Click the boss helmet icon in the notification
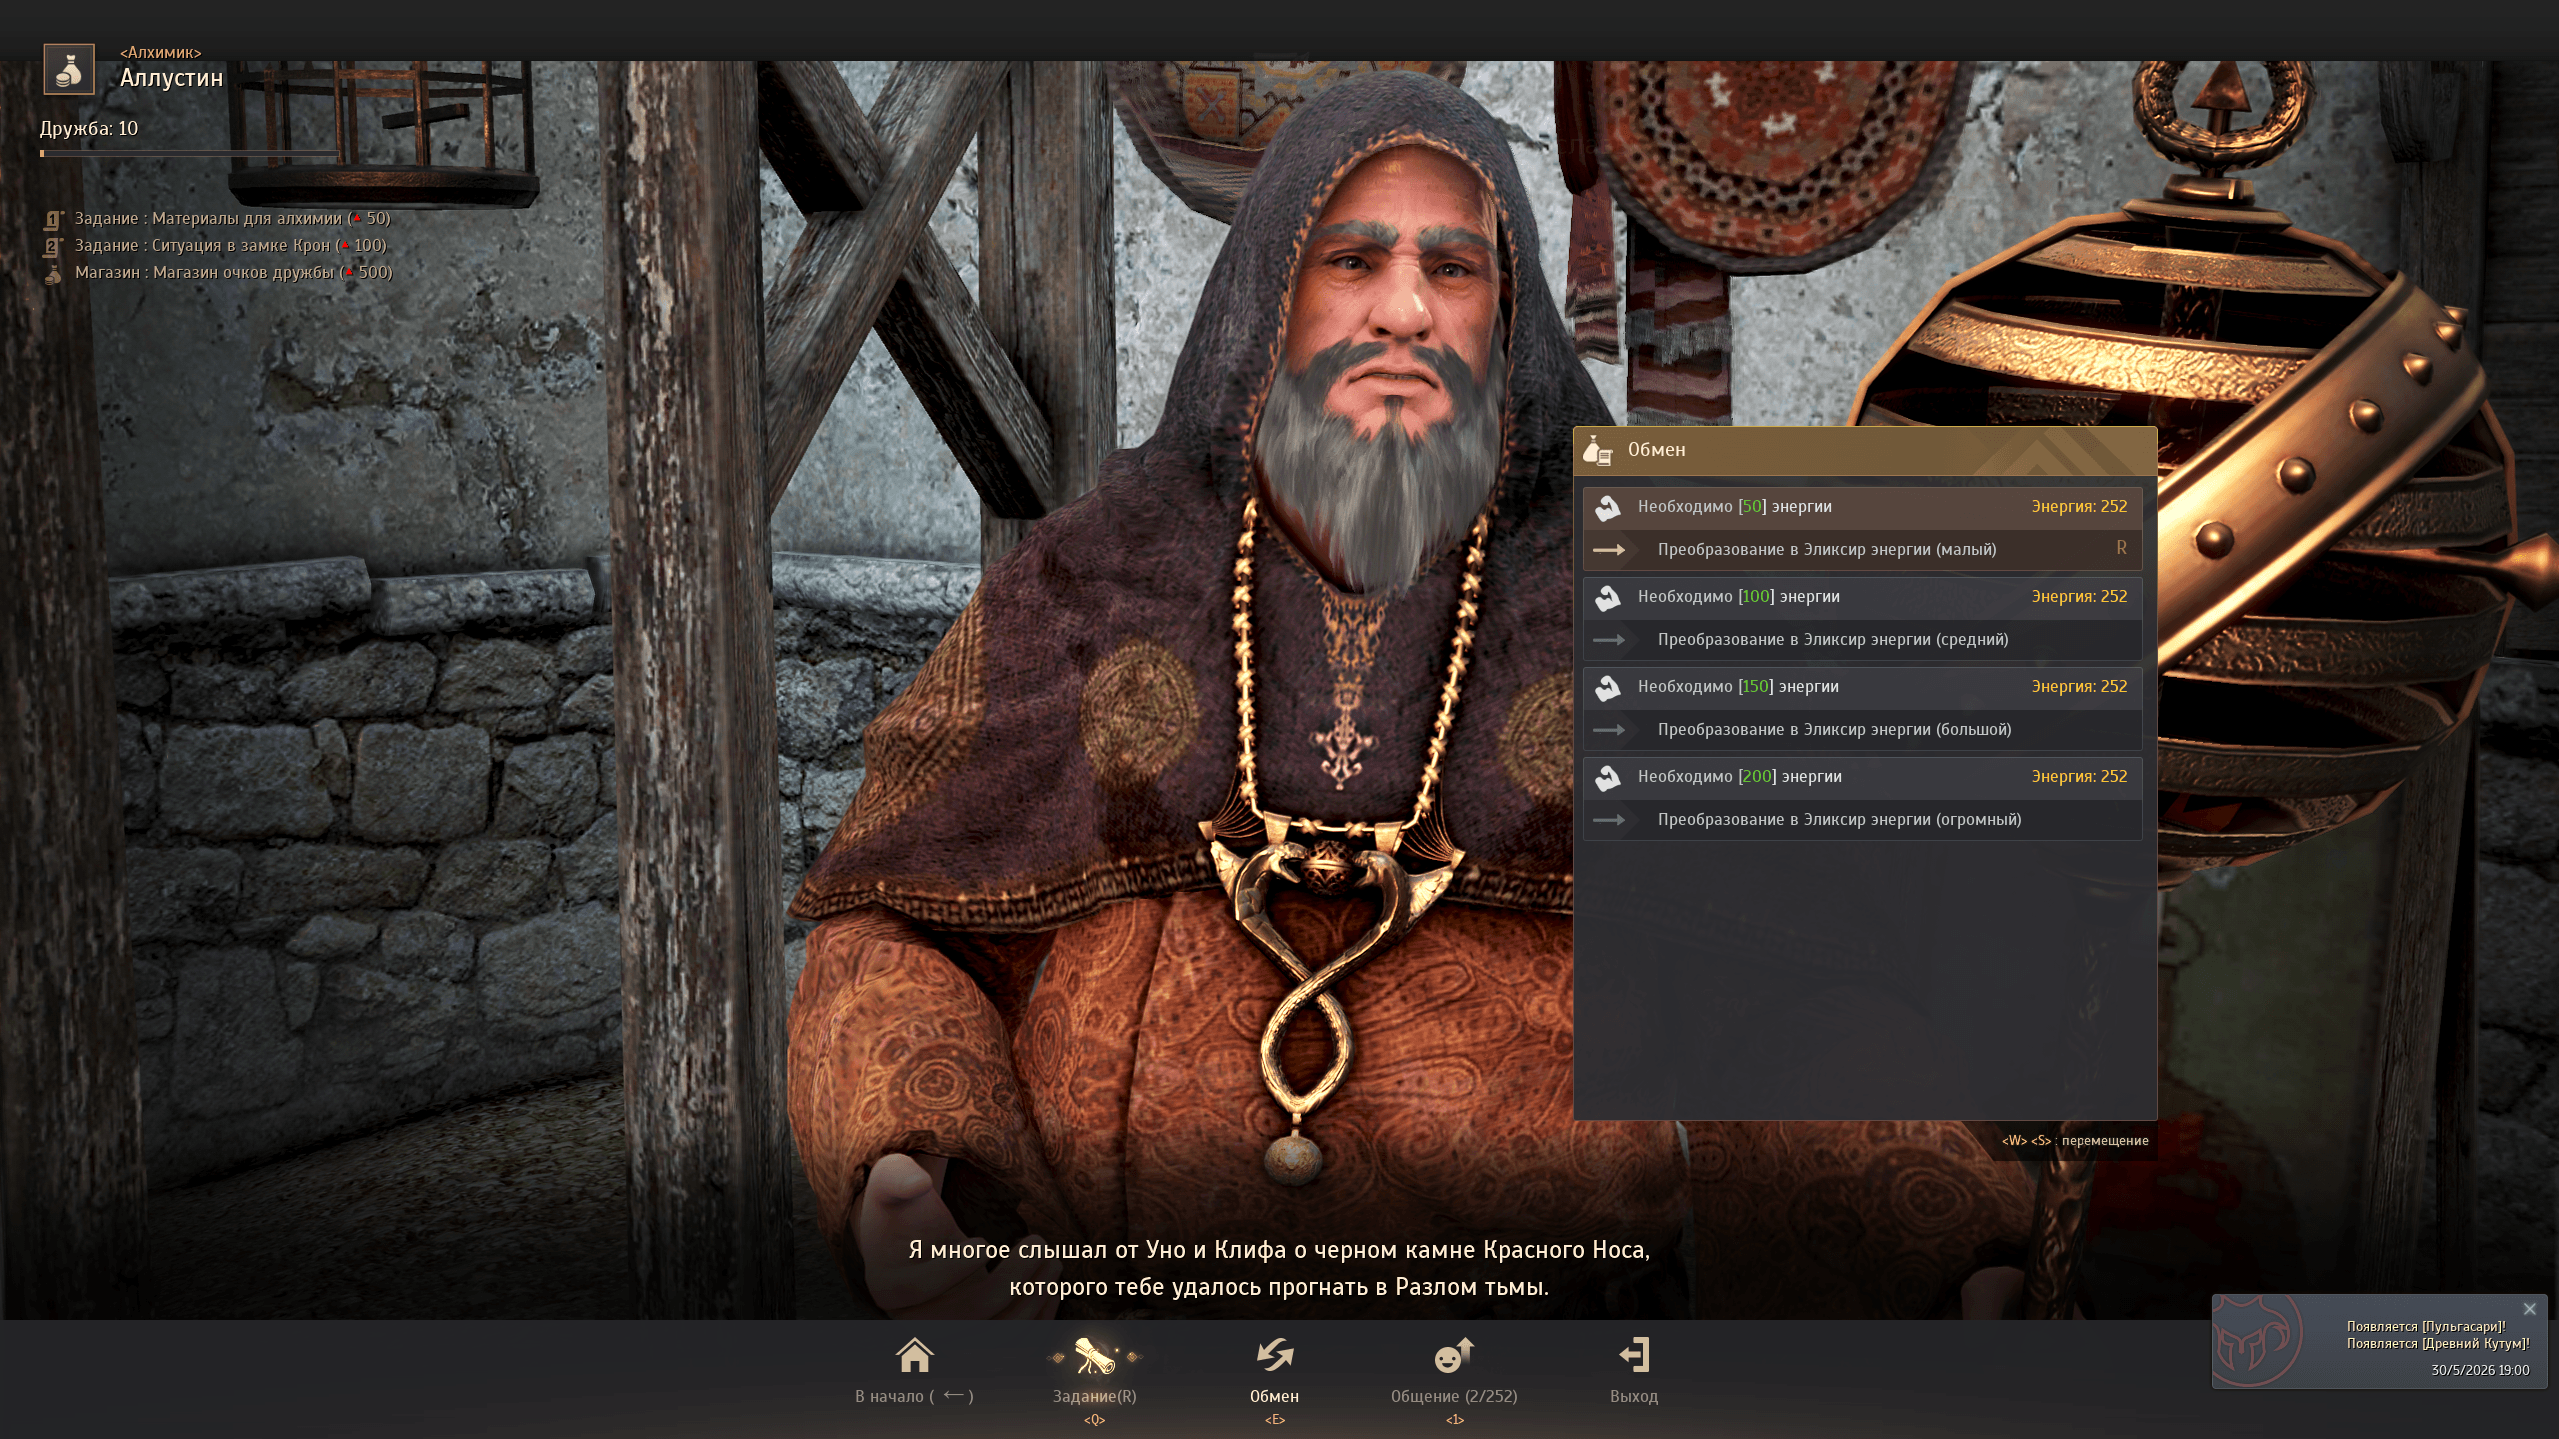 pos(2257,1341)
